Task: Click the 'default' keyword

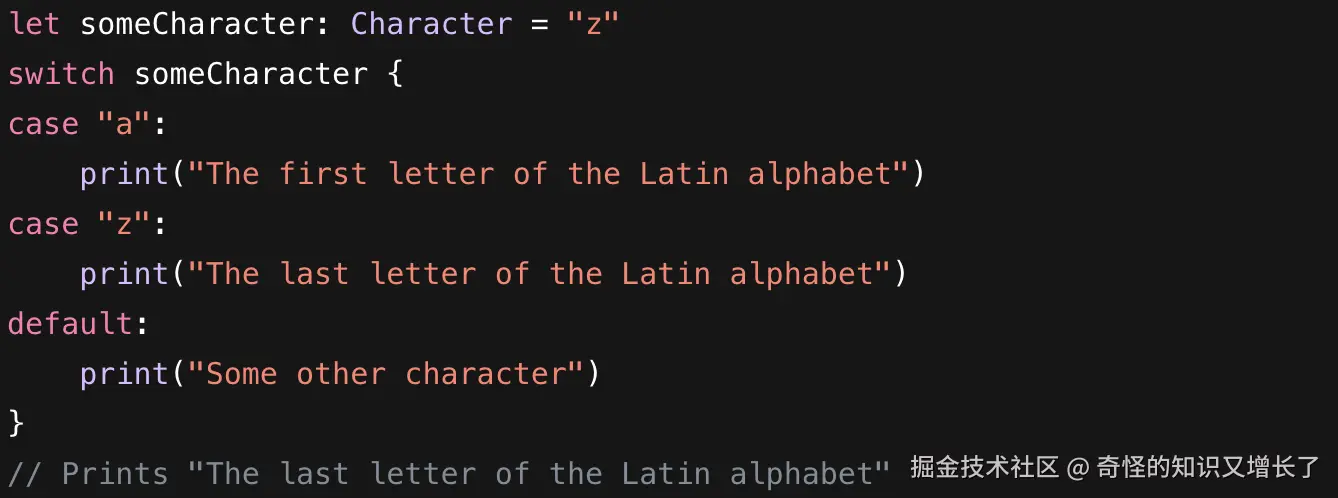Action: tap(71, 324)
